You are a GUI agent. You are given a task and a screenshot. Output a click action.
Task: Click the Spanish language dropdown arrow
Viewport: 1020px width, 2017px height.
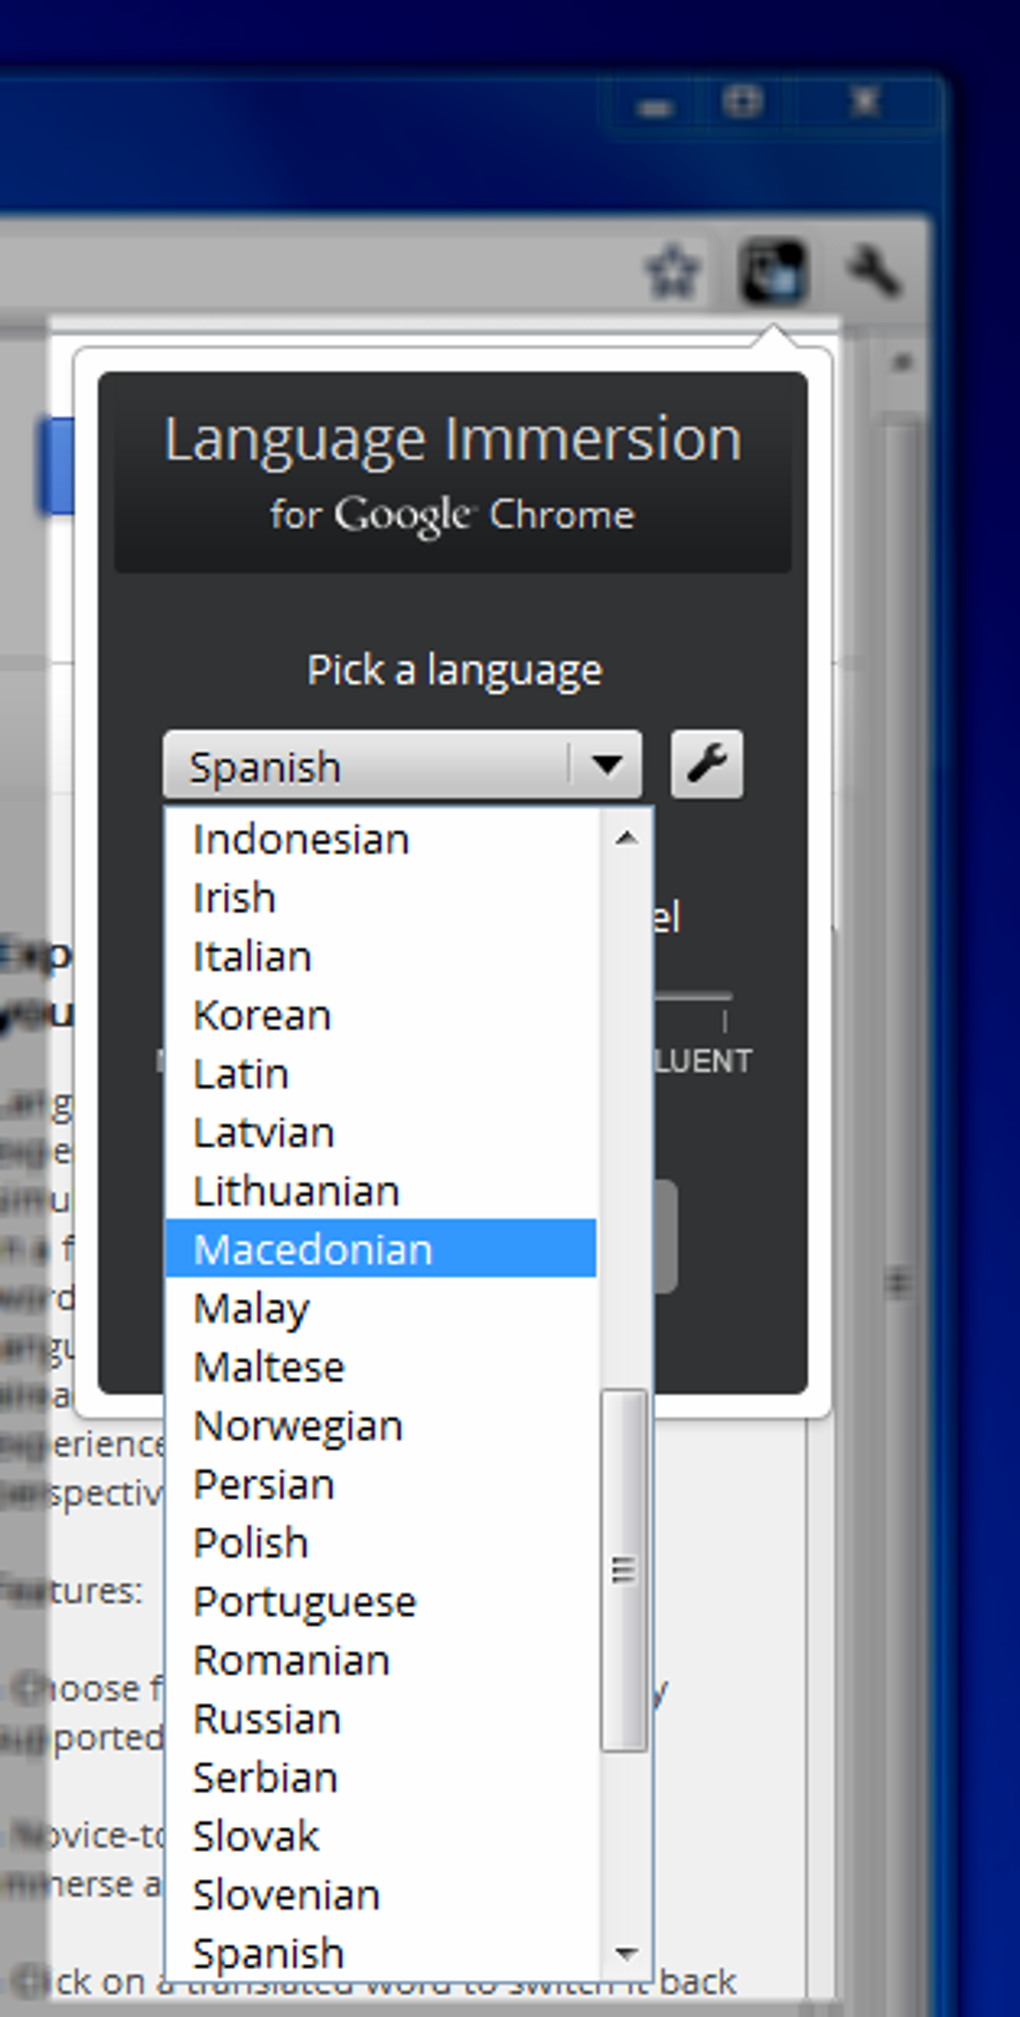(x=606, y=766)
